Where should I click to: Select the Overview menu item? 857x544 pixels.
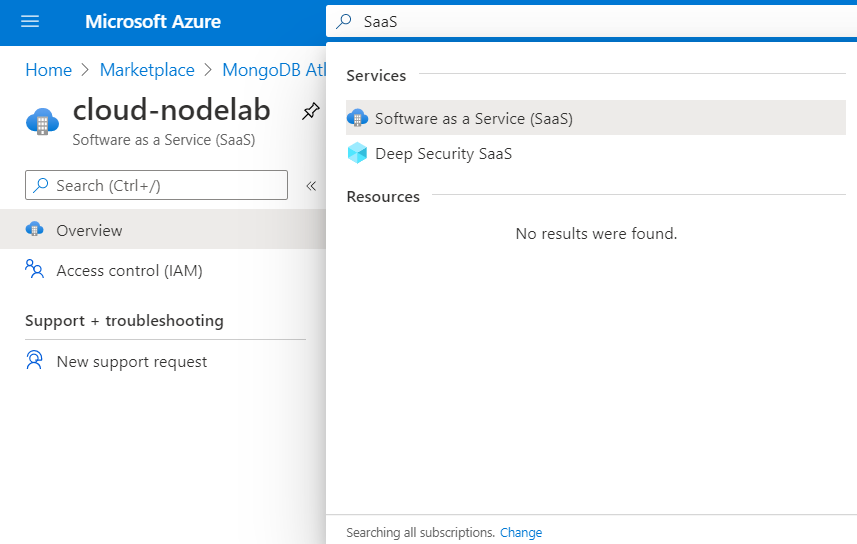(x=163, y=230)
